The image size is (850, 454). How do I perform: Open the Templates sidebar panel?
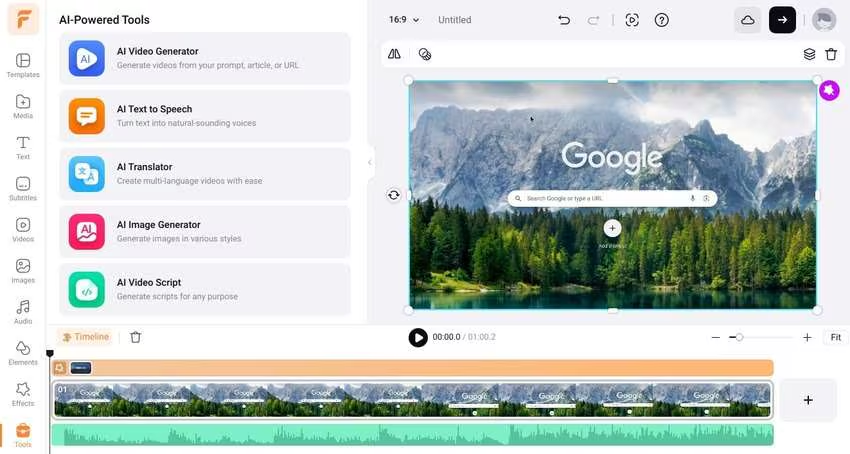click(23, 65)
